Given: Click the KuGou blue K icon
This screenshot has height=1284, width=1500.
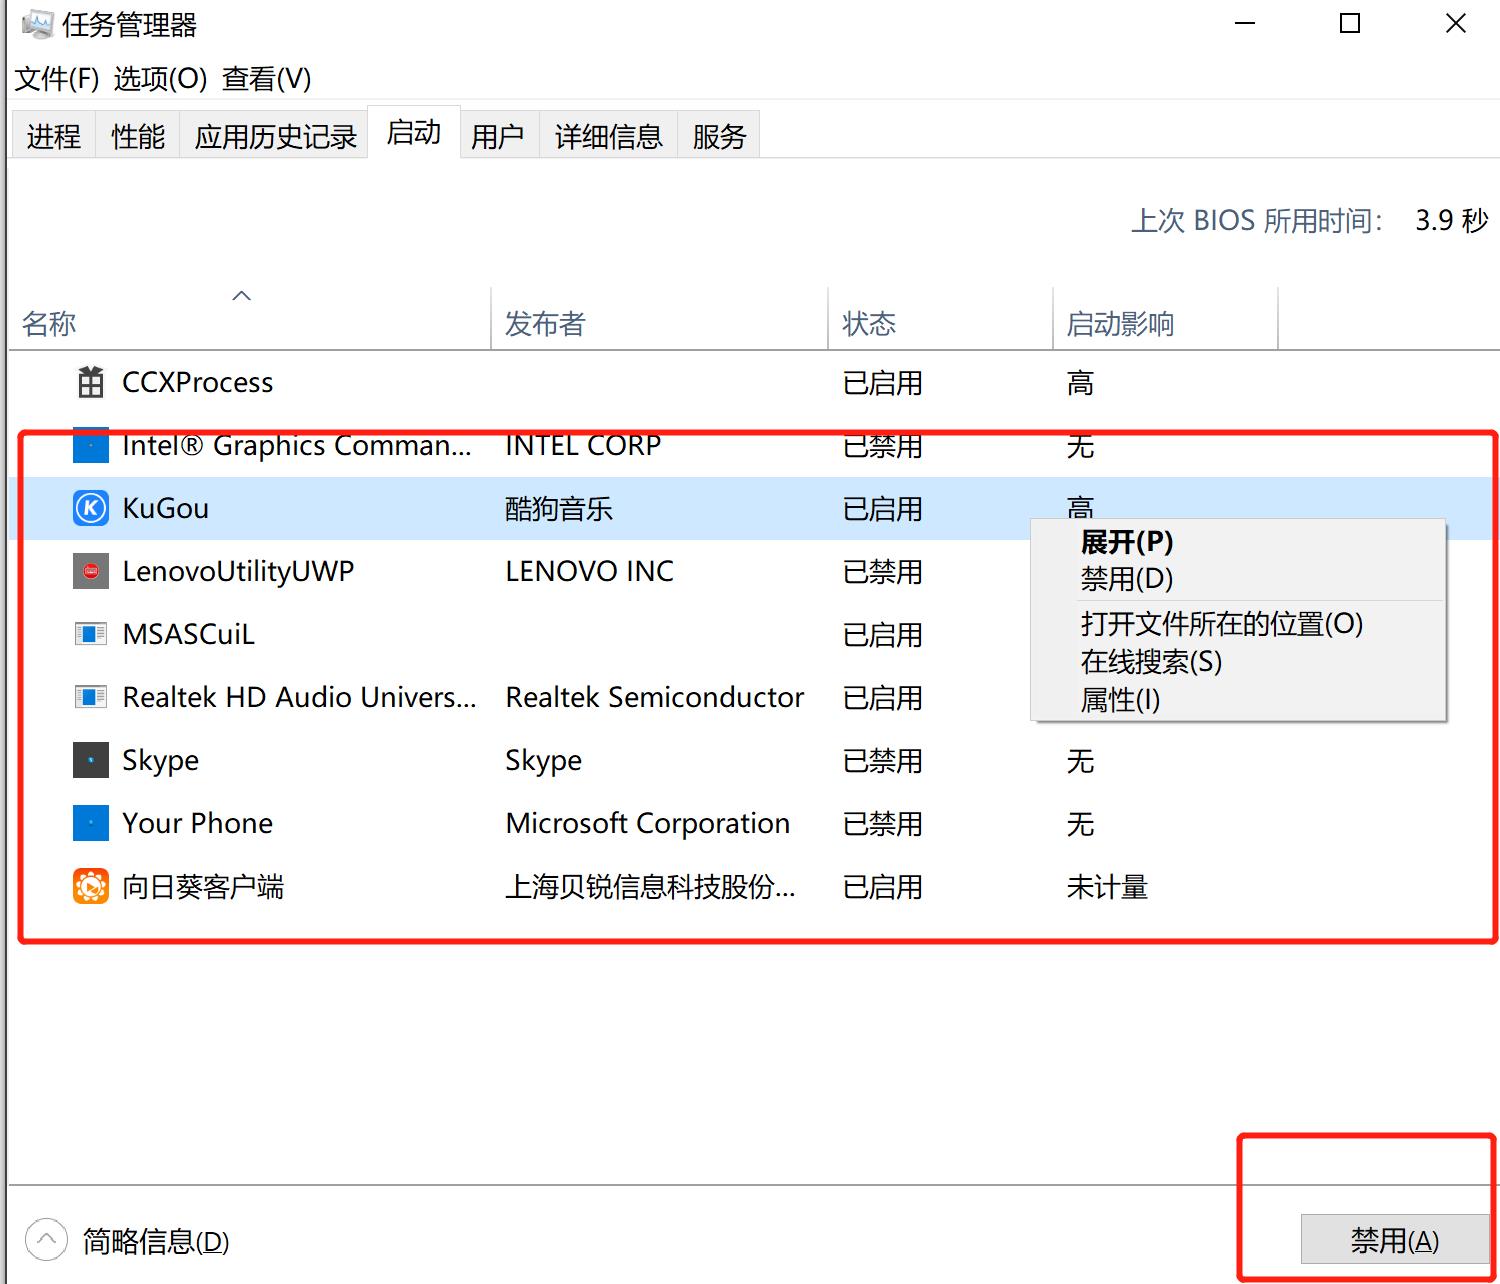Looking at the screenshot, I should click(91, 508).
